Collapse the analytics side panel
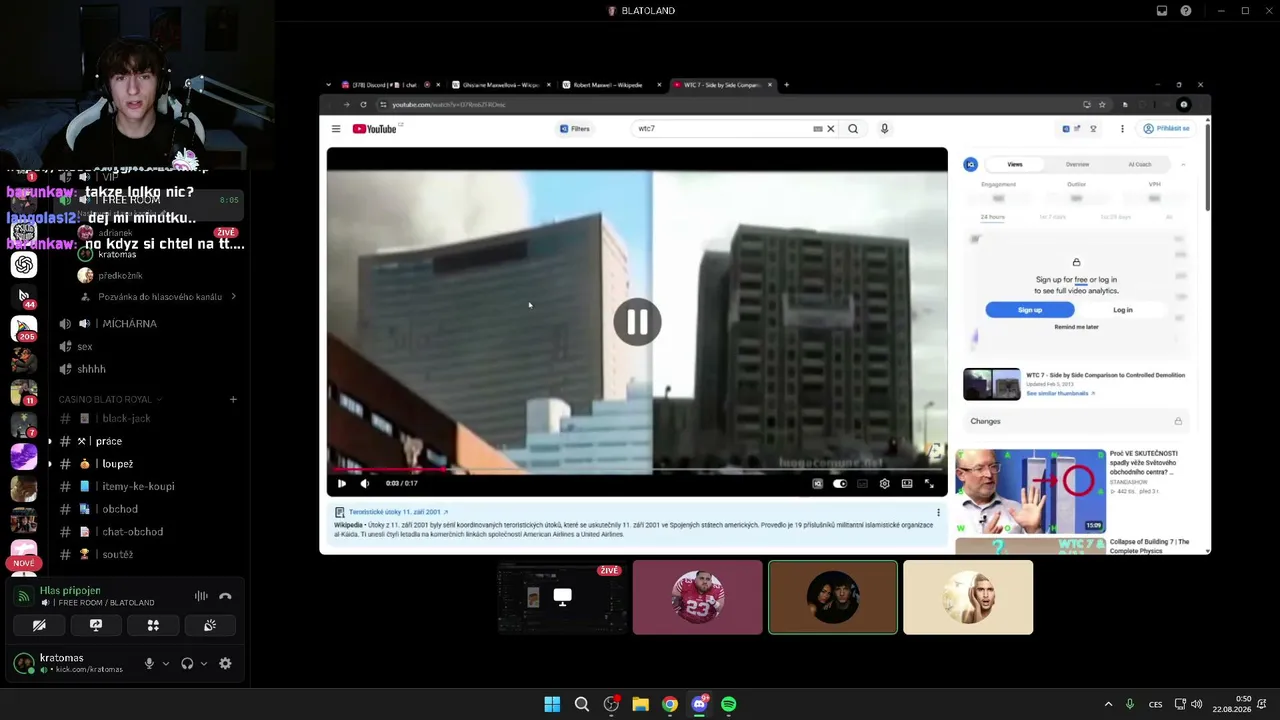The width and height of the screenshot is (1280, 720). [1183, 164]
